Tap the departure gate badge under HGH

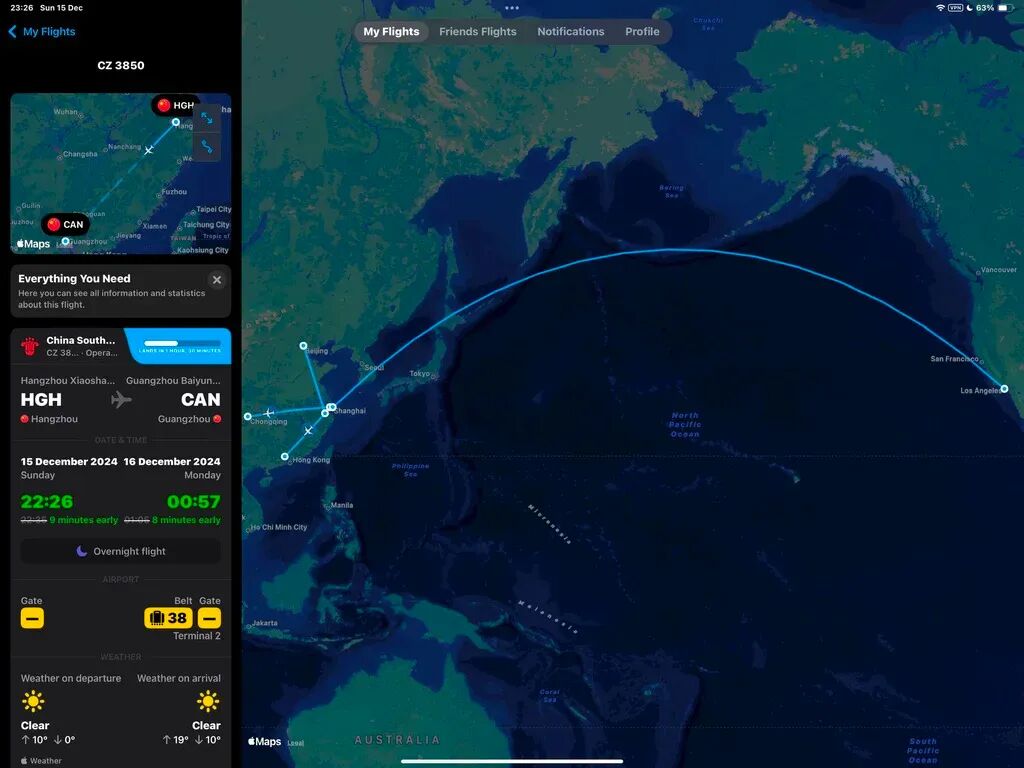pyautogui.click(x=32, y=618)
